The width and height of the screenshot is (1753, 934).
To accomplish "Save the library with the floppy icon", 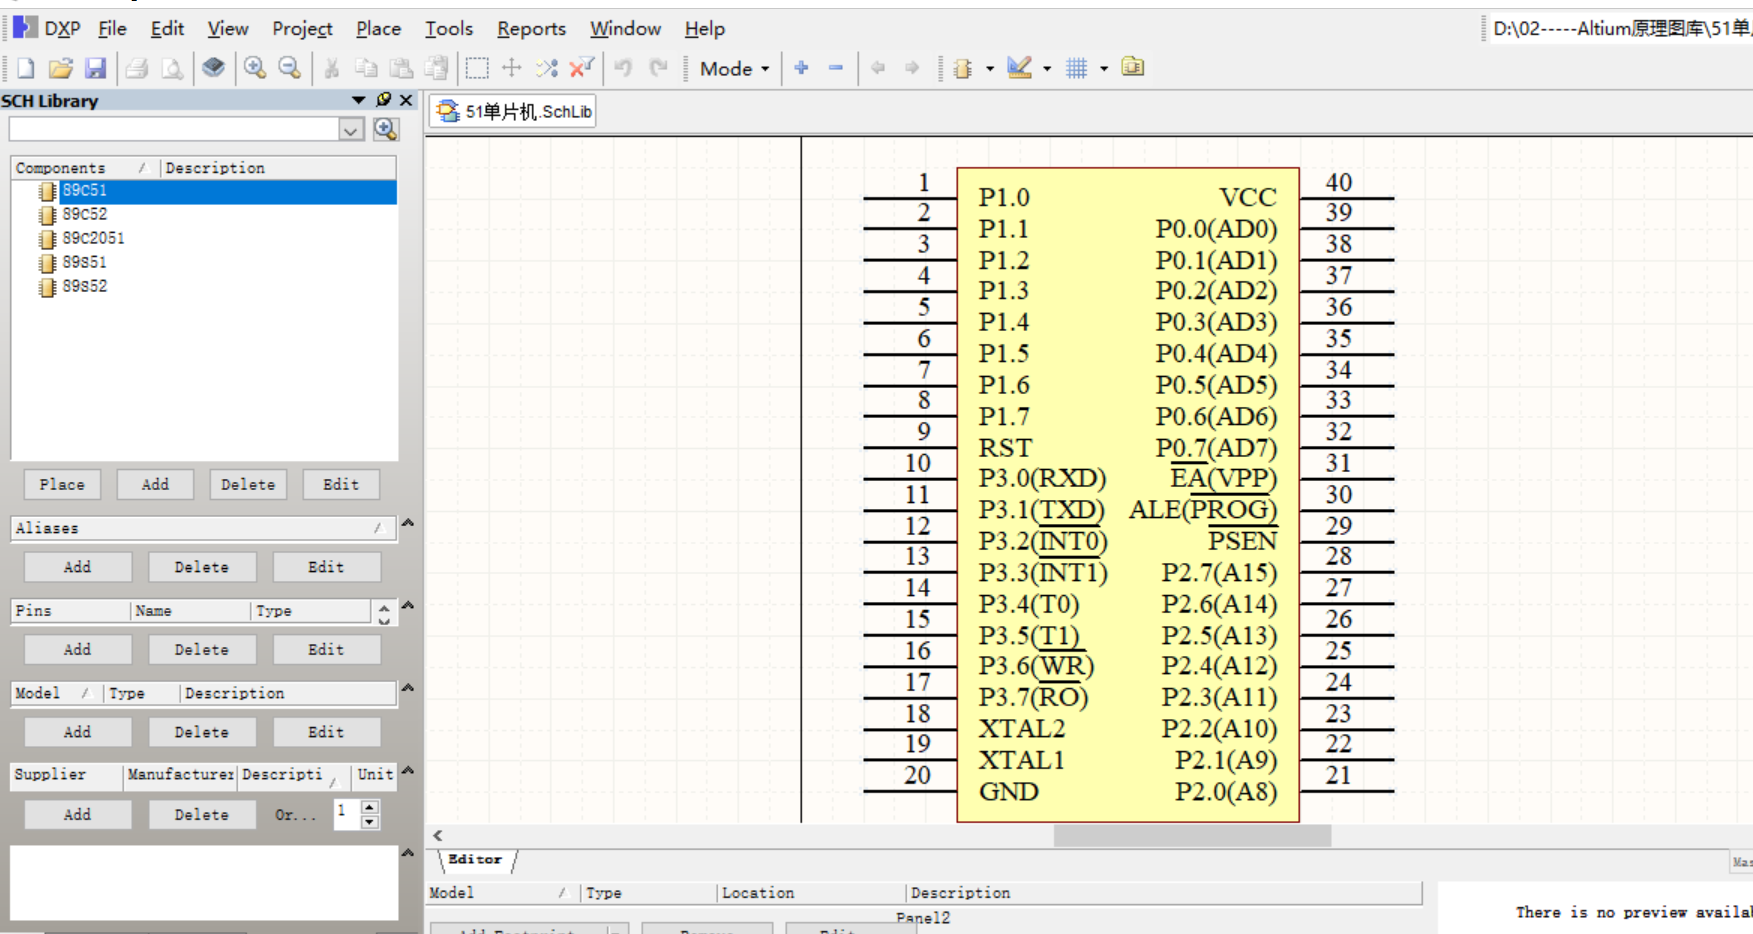I will [x=95, y=68].
